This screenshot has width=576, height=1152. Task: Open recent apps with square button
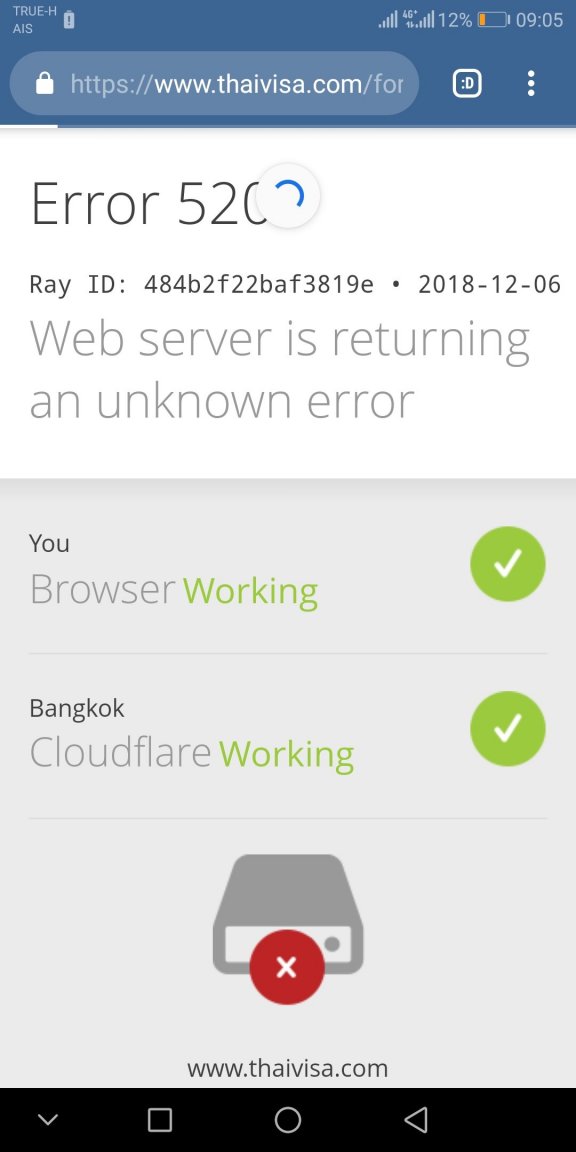click(159, 1120)
